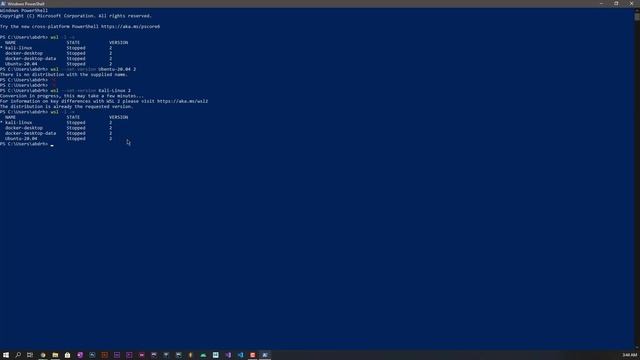This screenshot has width=640, height=360.
Task: Click the last prompt line with the cursor
Action: (27, 144)
